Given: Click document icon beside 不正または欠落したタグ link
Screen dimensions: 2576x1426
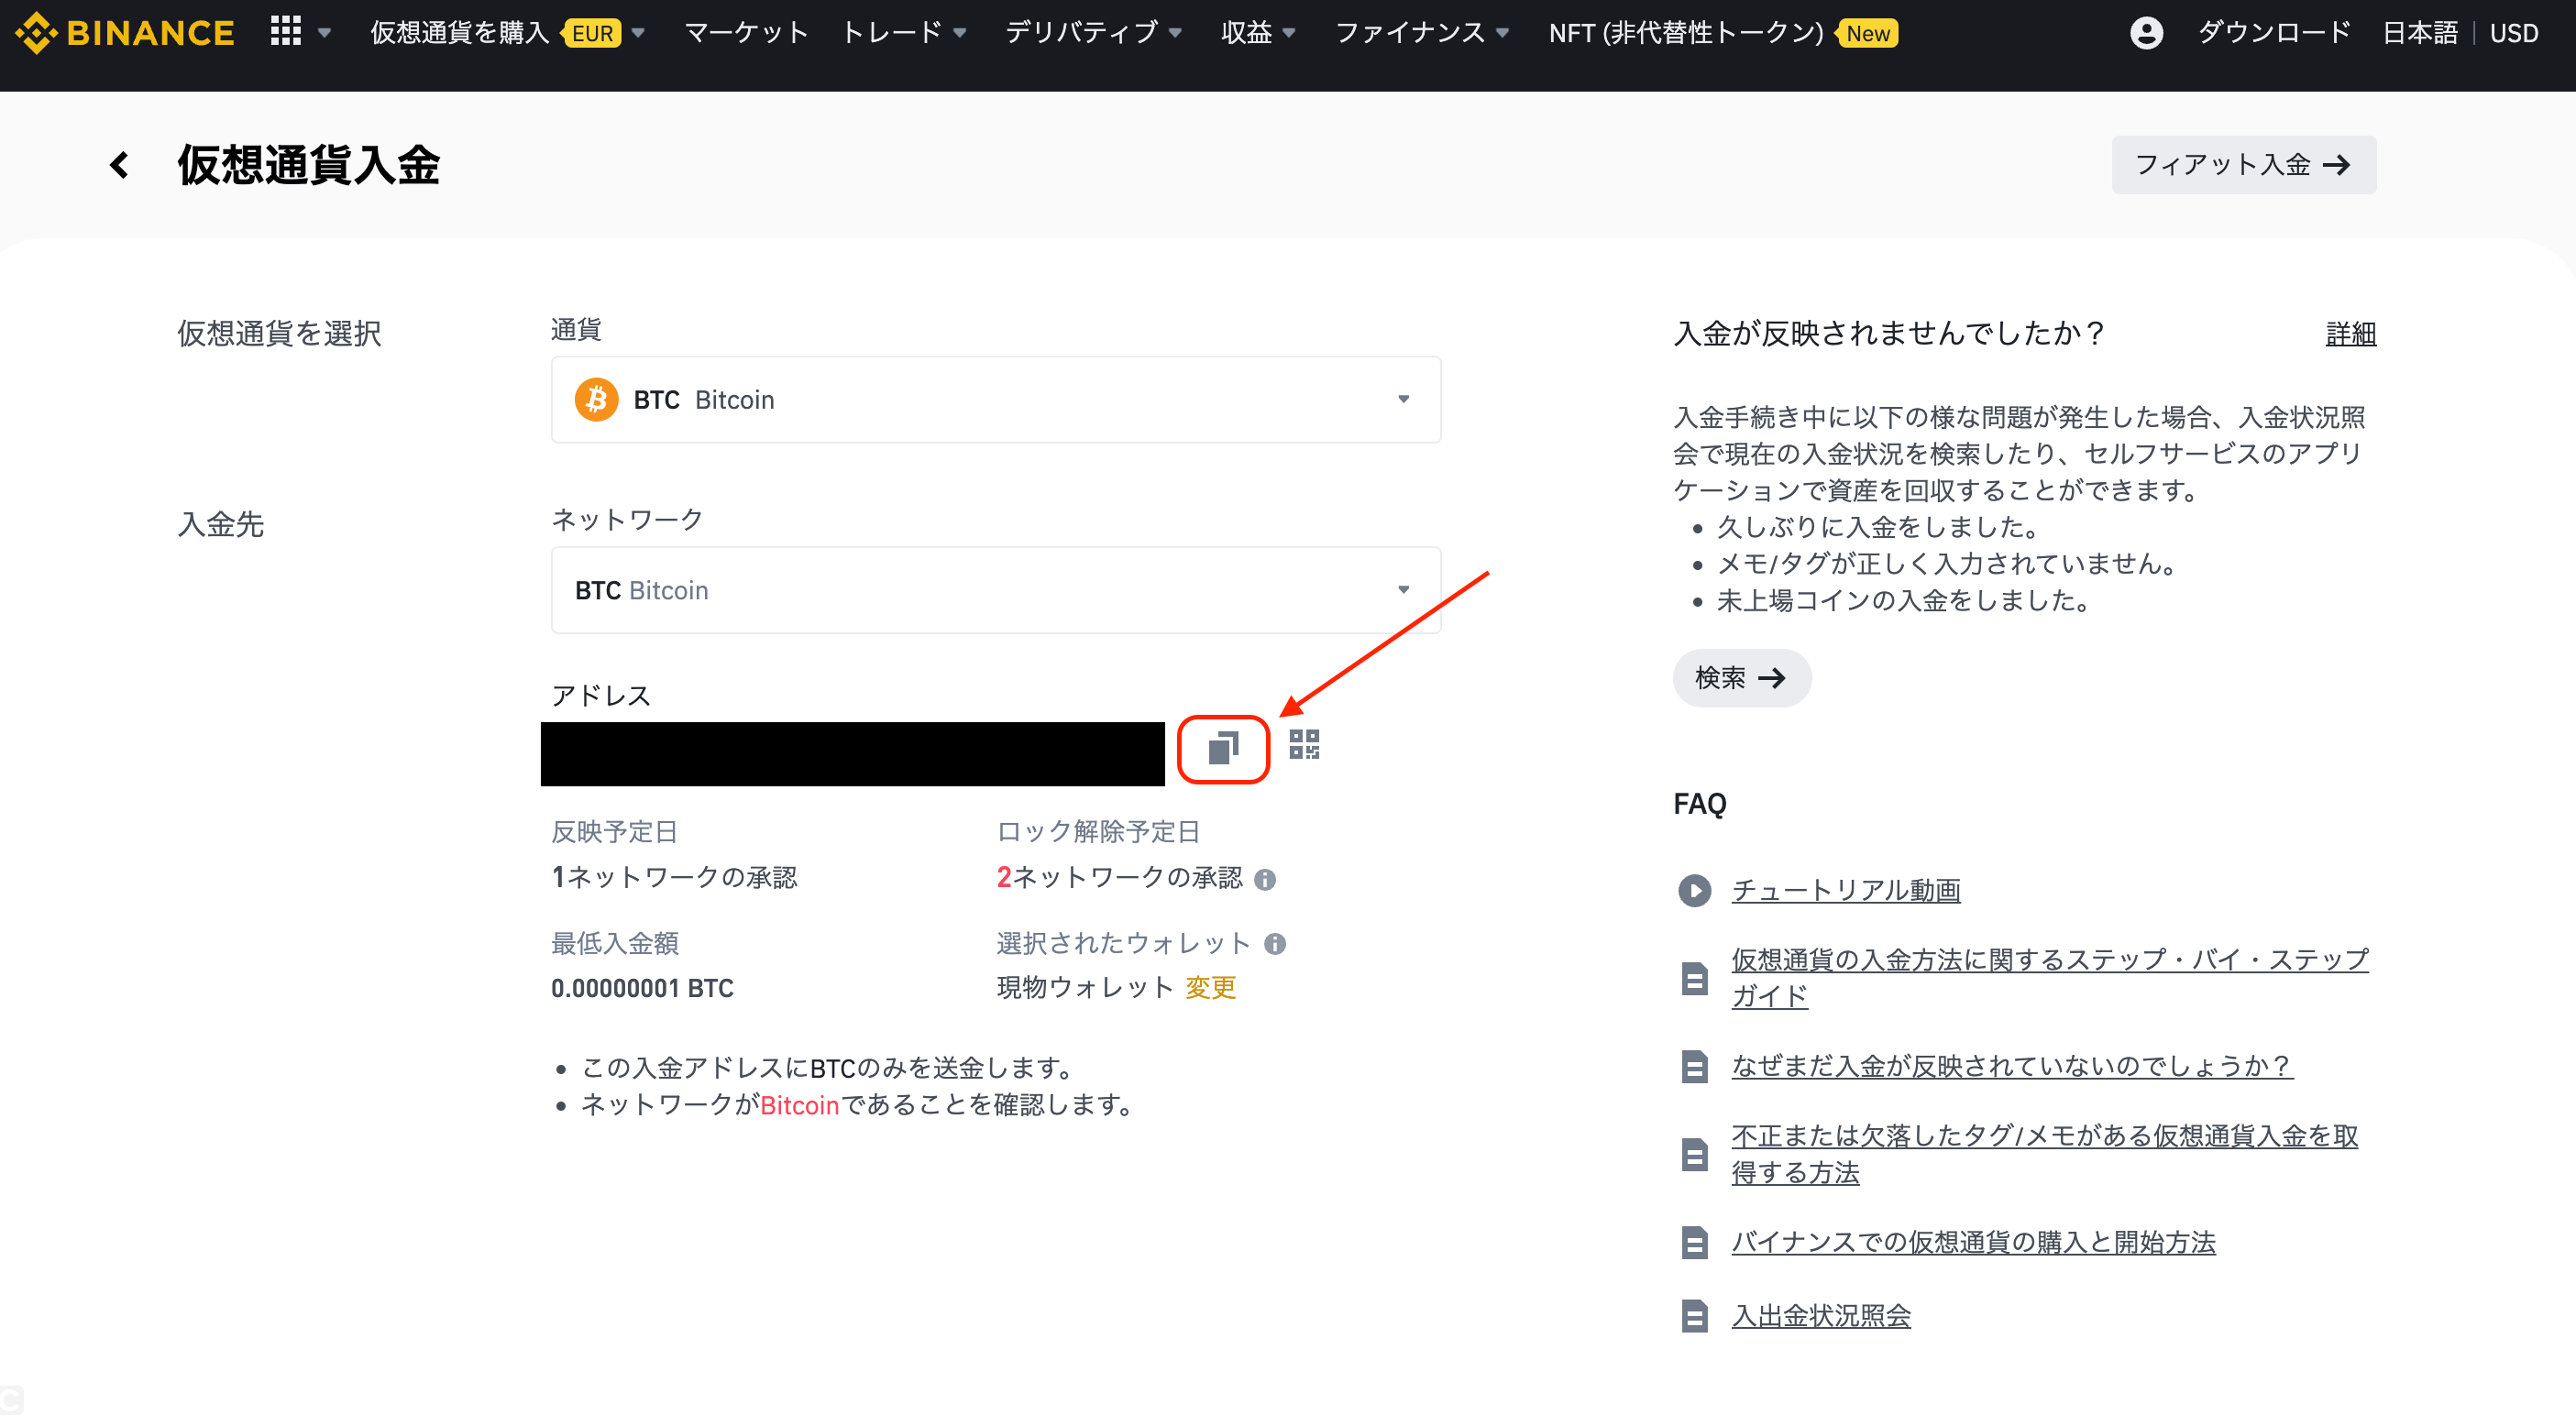Looking at the screenshot, I should [x=1694, y=1155].
